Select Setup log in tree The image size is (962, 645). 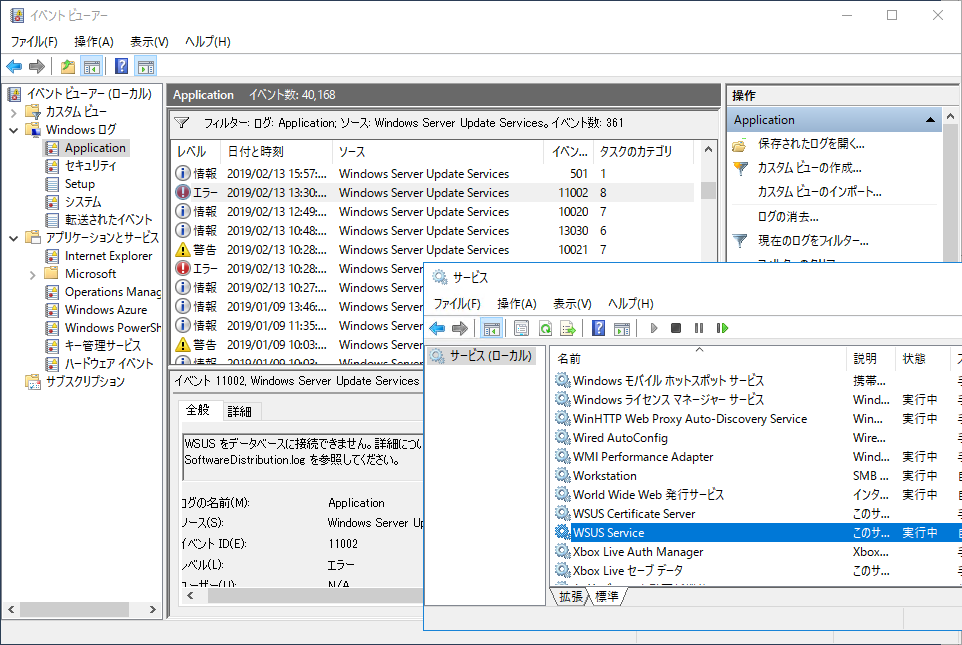tap(80, 184)
